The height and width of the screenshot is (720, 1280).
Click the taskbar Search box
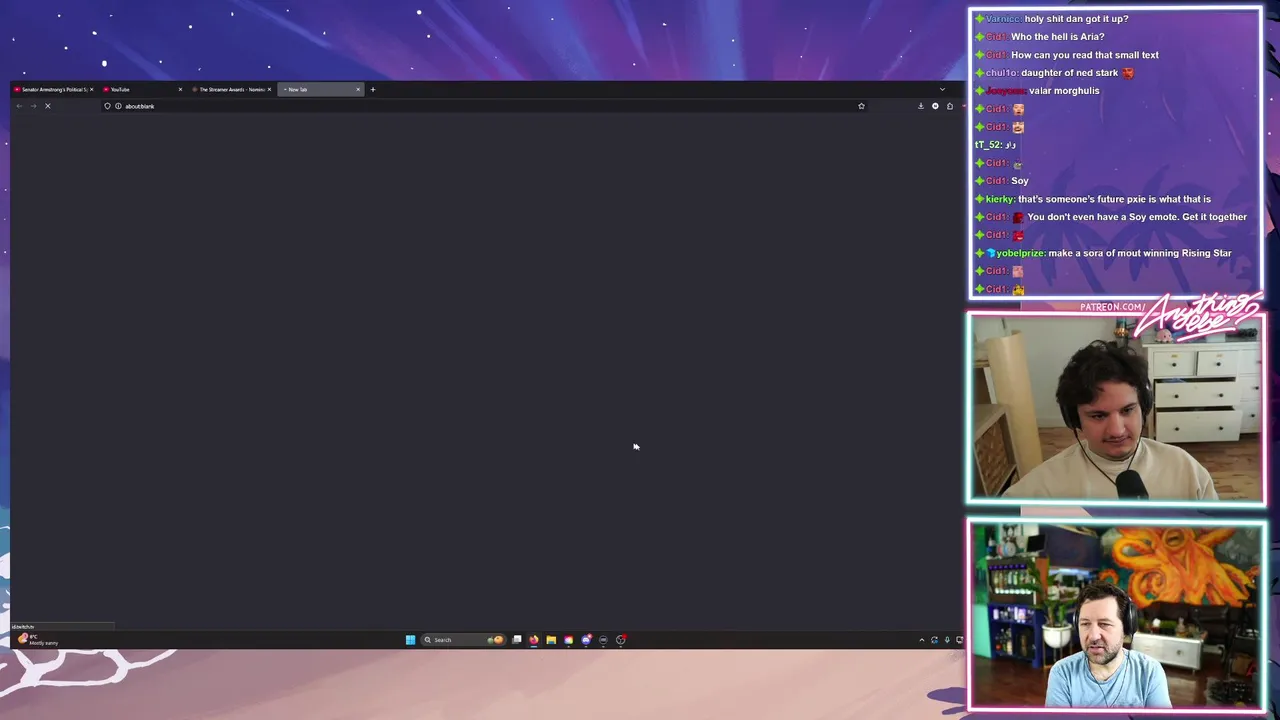pos(463,640)
